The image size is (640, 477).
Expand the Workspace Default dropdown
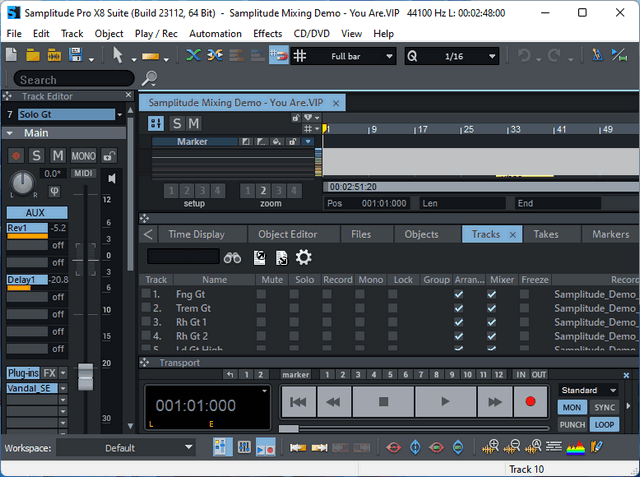[x=126, y=448]
